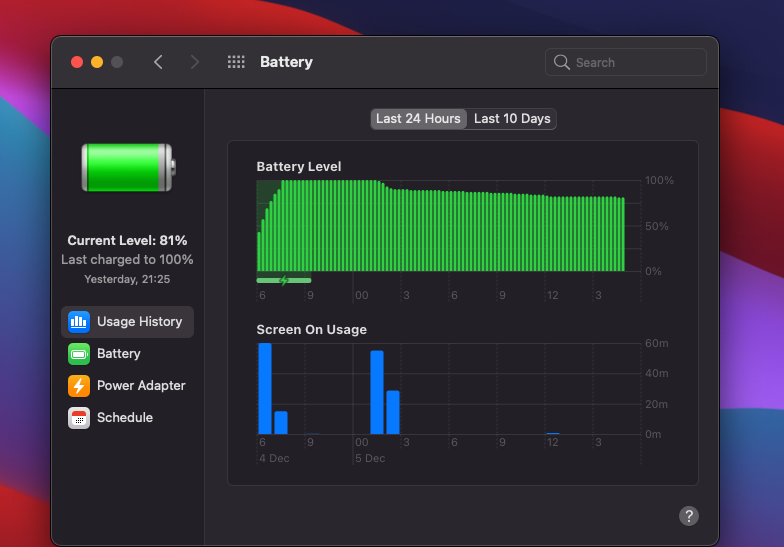Click the Yesterday, 21:25 timestamp
784x547 pixels.
tap(128, 279)
